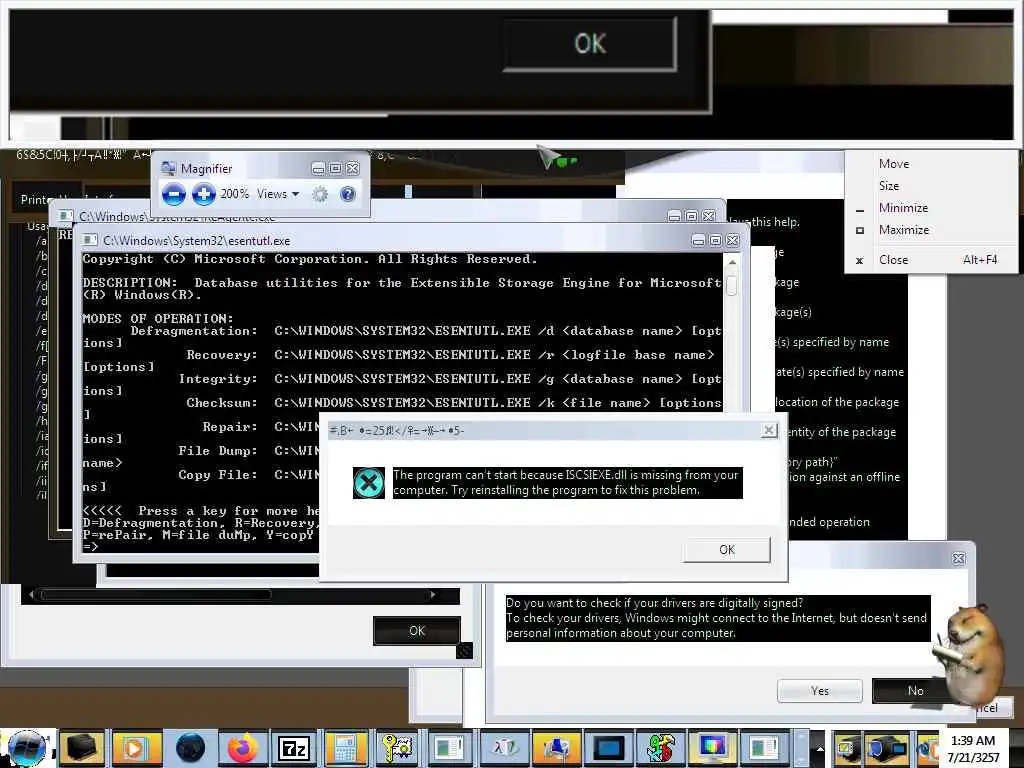Open 7-Zip from the taskbar
Viewport: 1024px width, 768px height.
(294, 748)
